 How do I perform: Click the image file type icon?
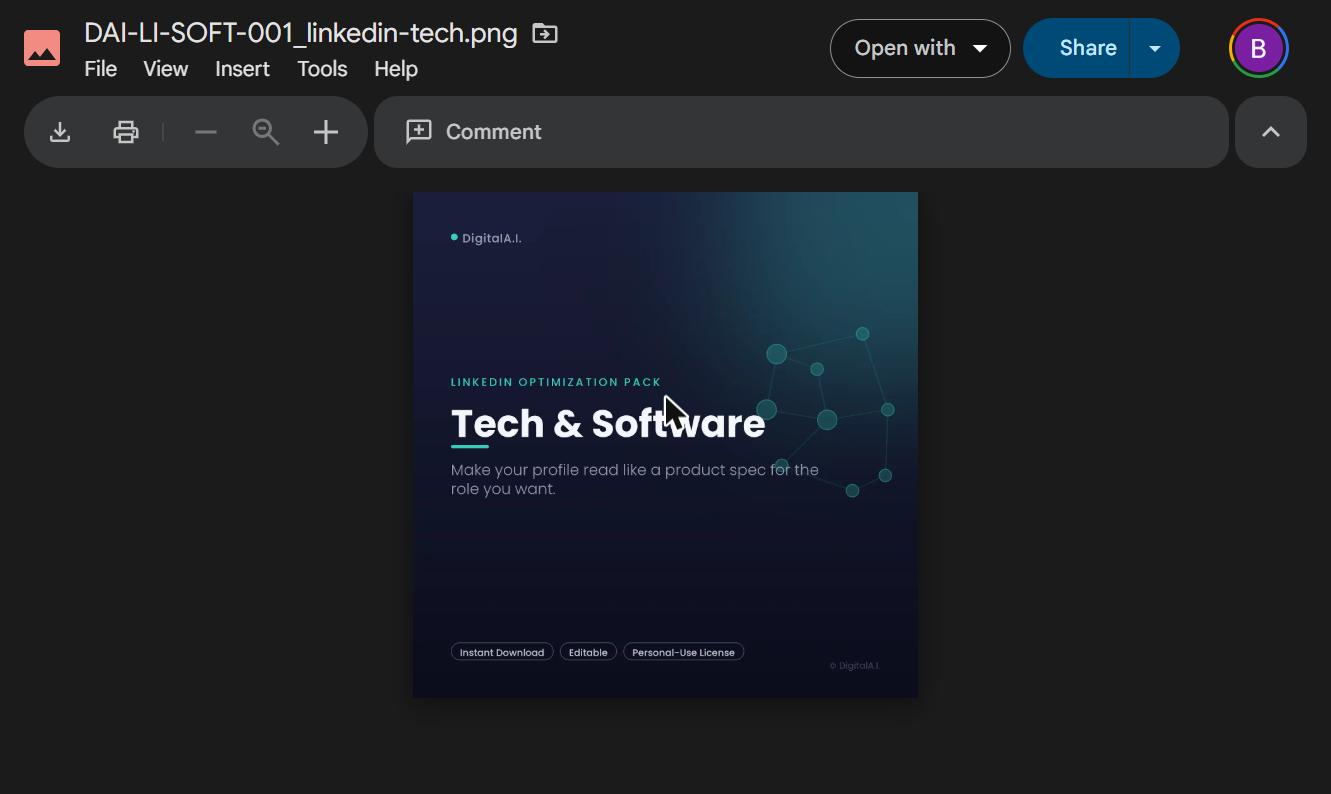click(x=42, y=48)
